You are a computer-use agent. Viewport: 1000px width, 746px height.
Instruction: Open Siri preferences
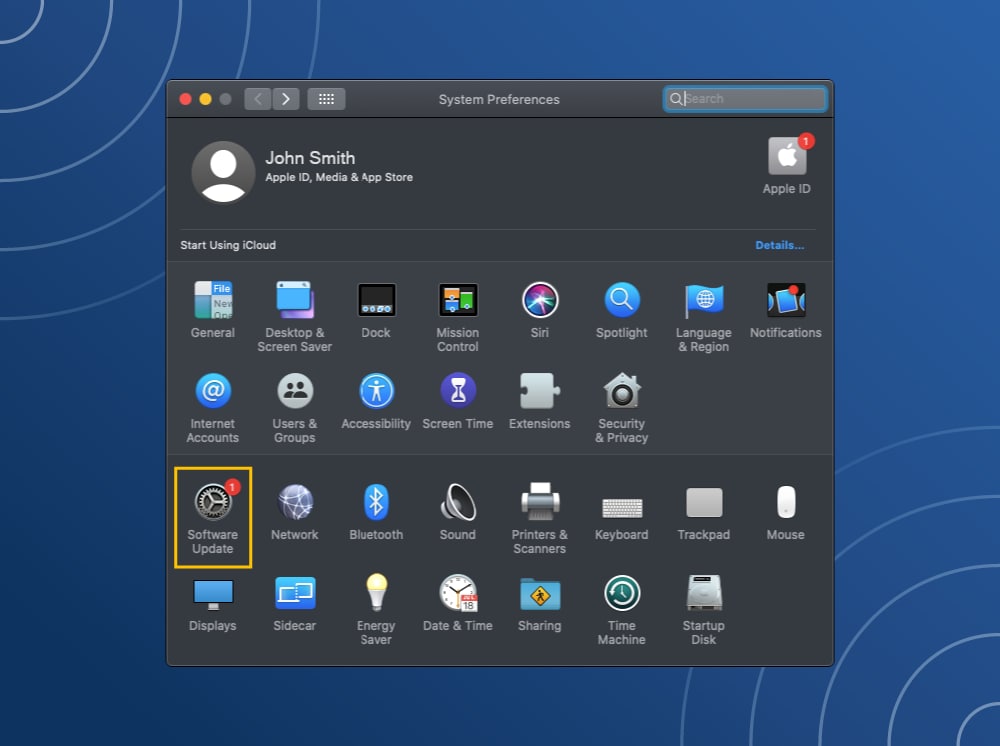pyautogui.click(x=540, y=310)
